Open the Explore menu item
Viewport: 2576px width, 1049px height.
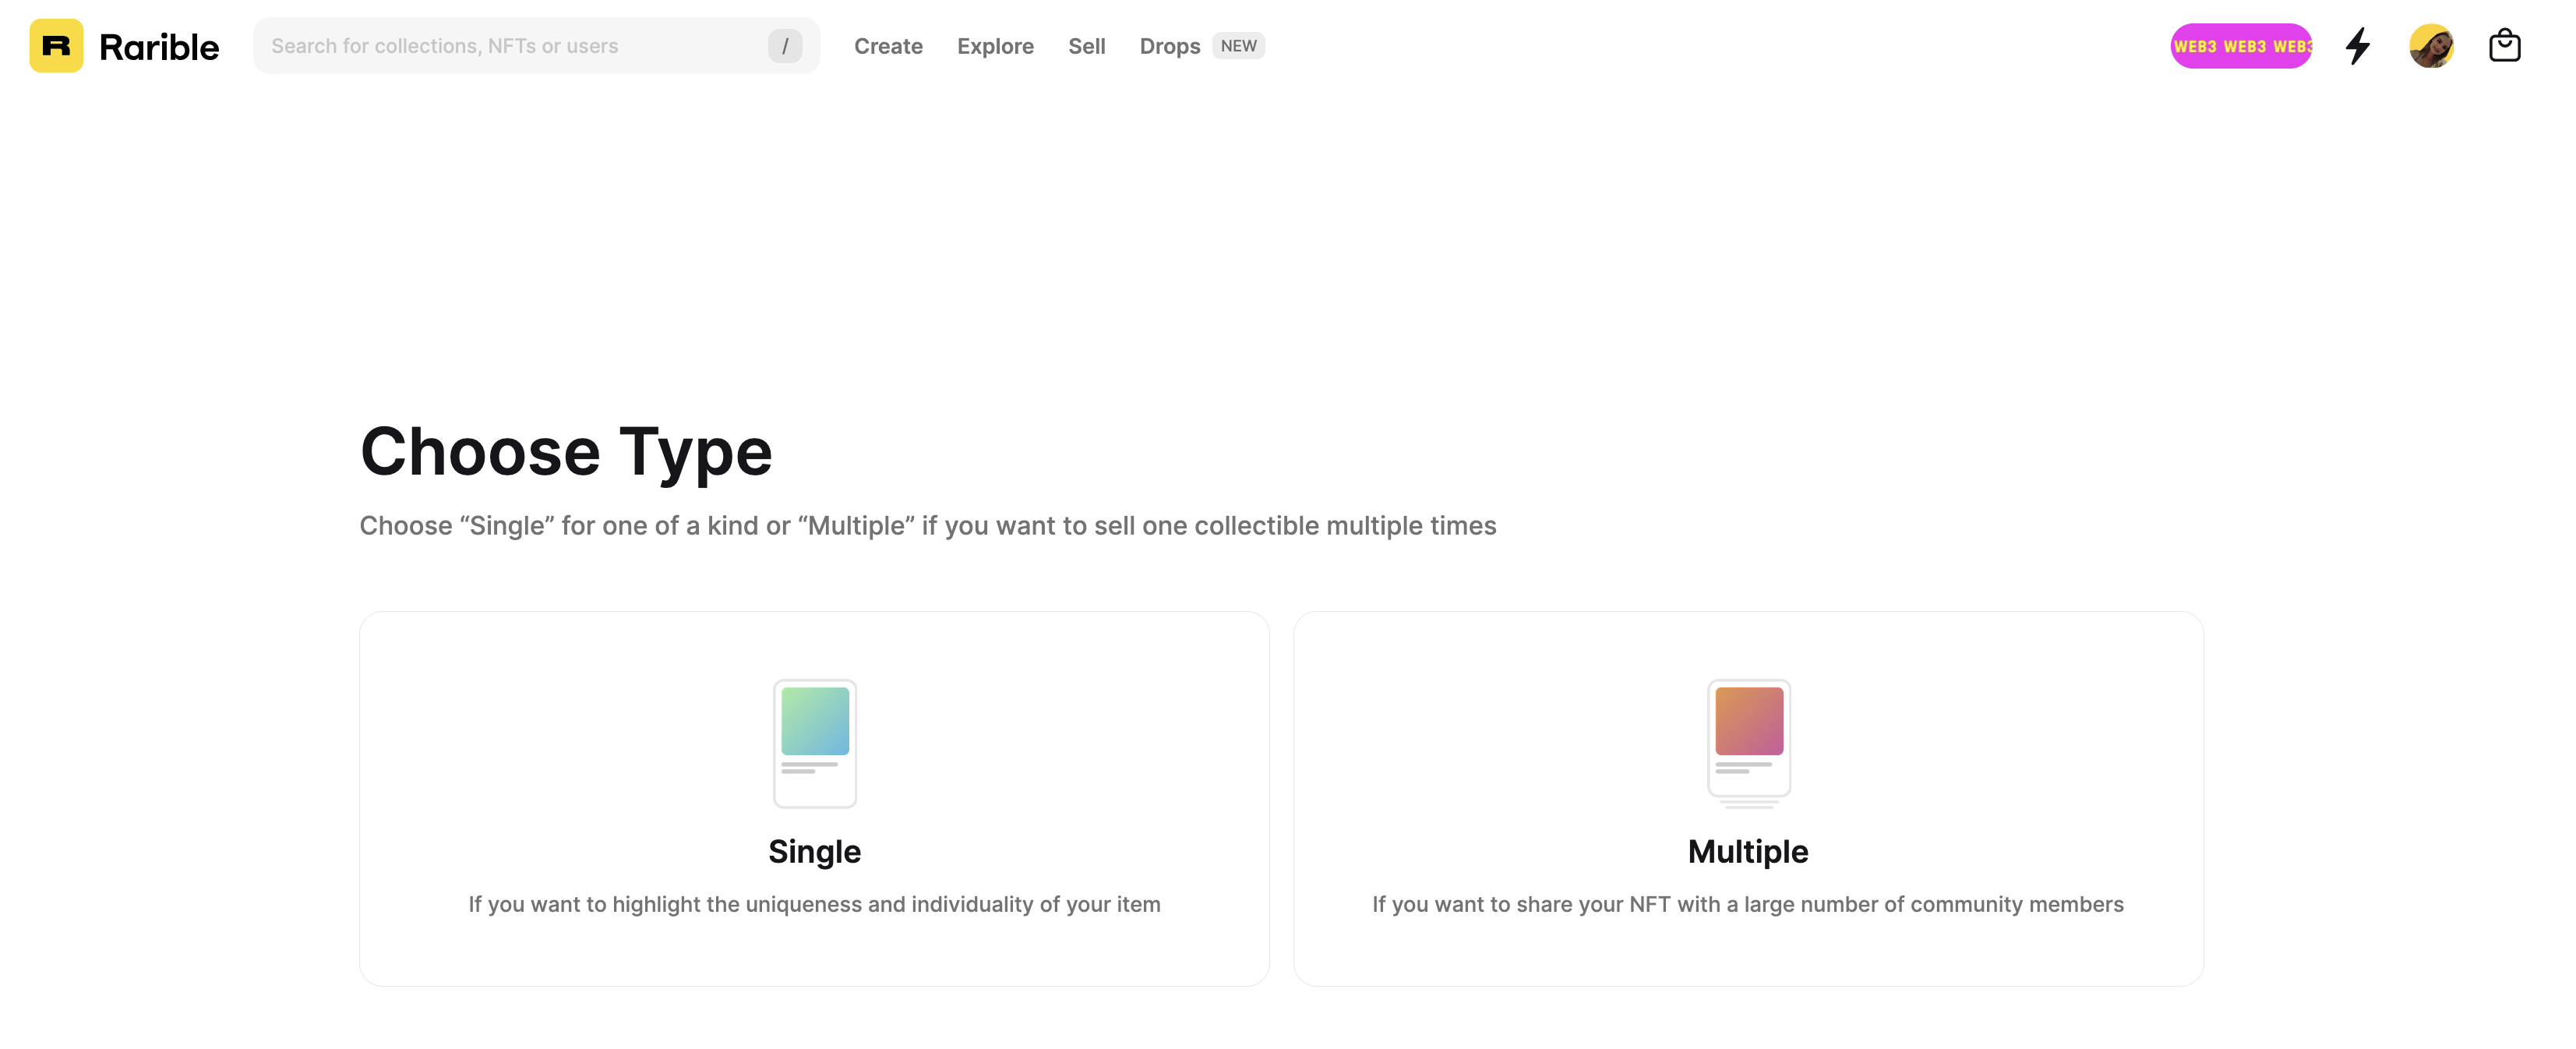(x=995, y=46)
